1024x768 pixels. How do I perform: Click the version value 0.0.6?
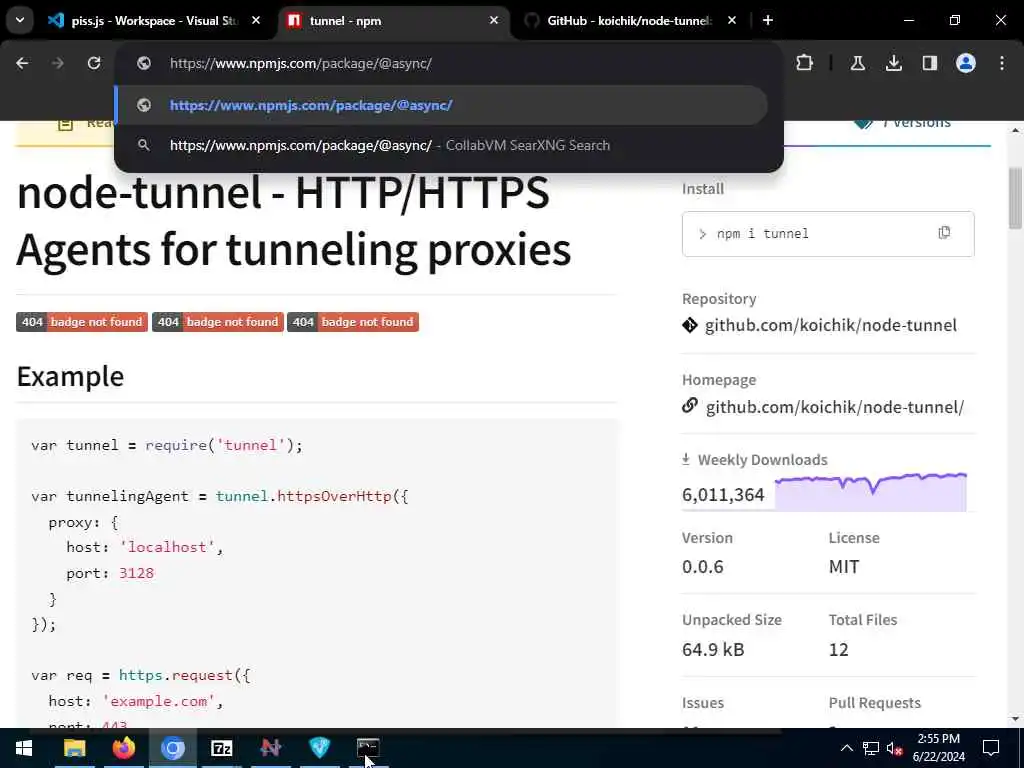pyautogui.click(x=703, y=566)
